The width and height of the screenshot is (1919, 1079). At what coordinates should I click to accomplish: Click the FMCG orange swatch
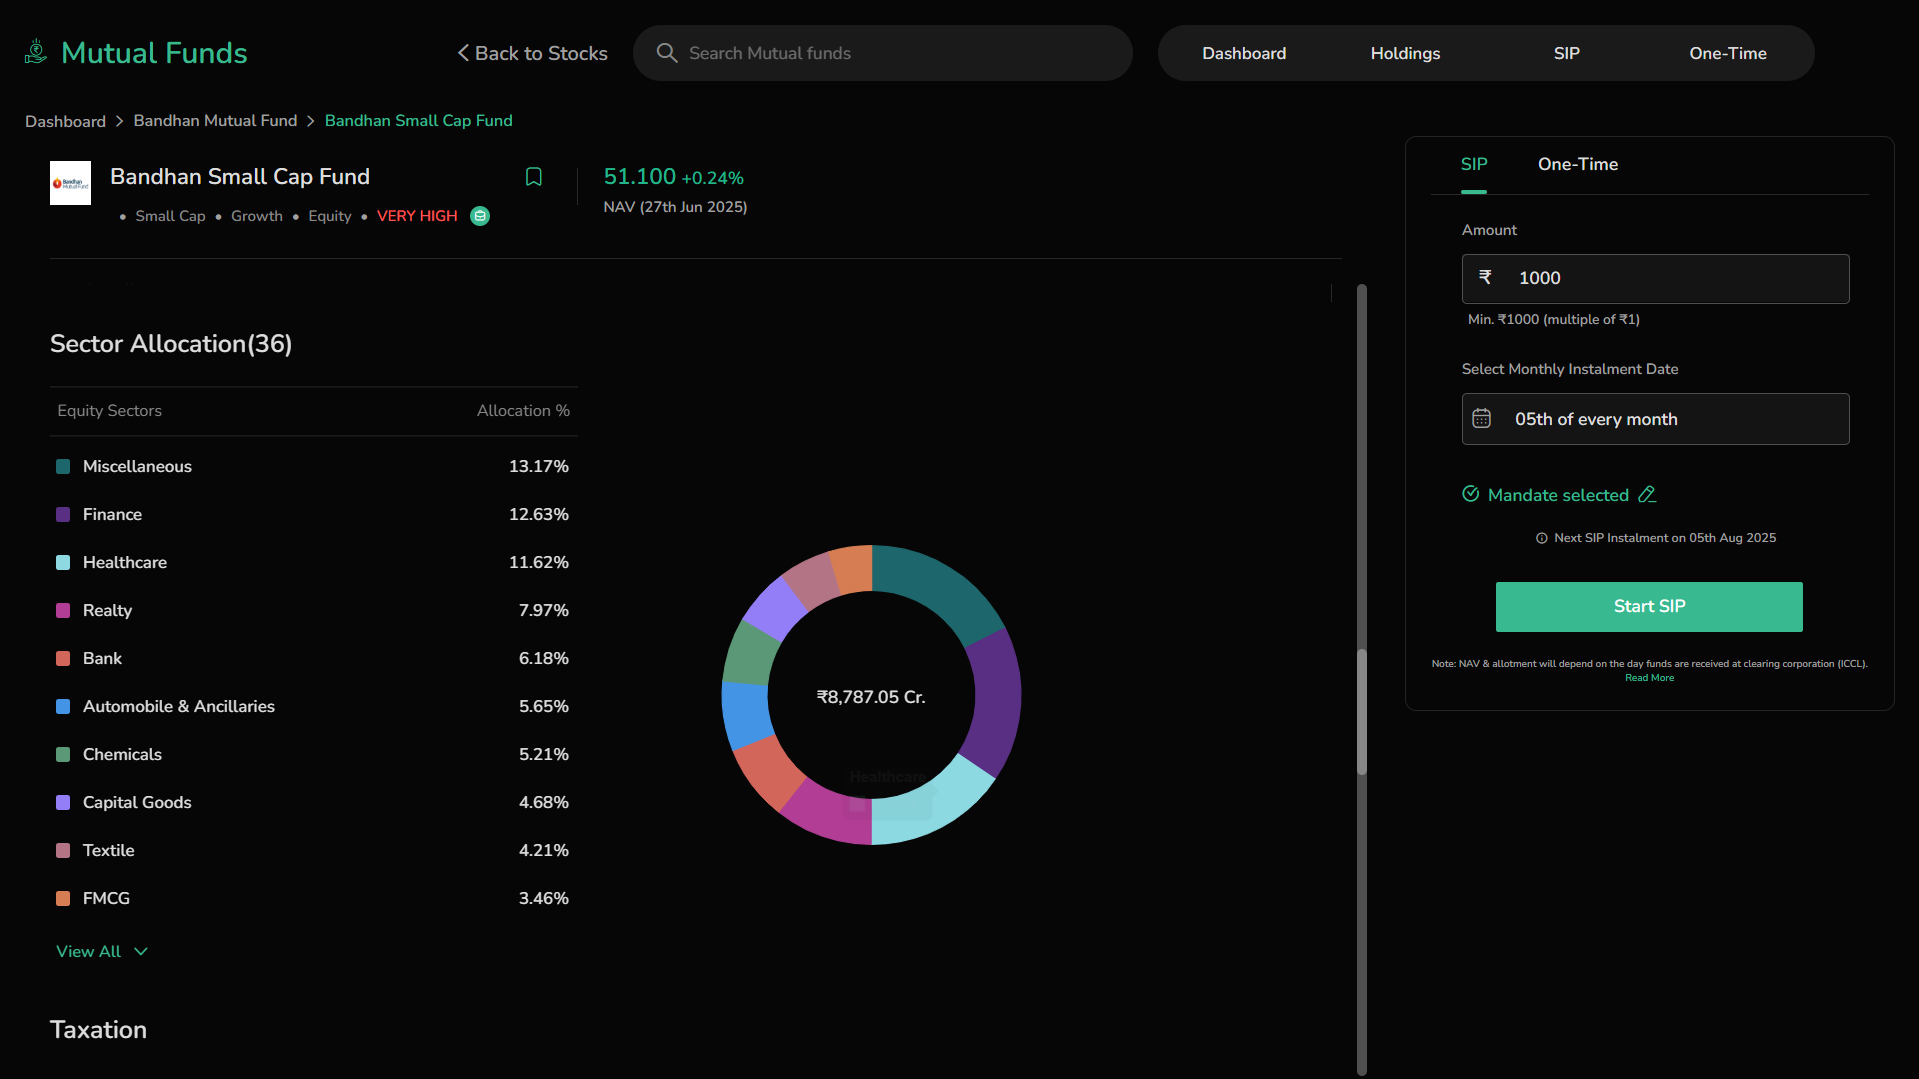(x=63, y=899)
